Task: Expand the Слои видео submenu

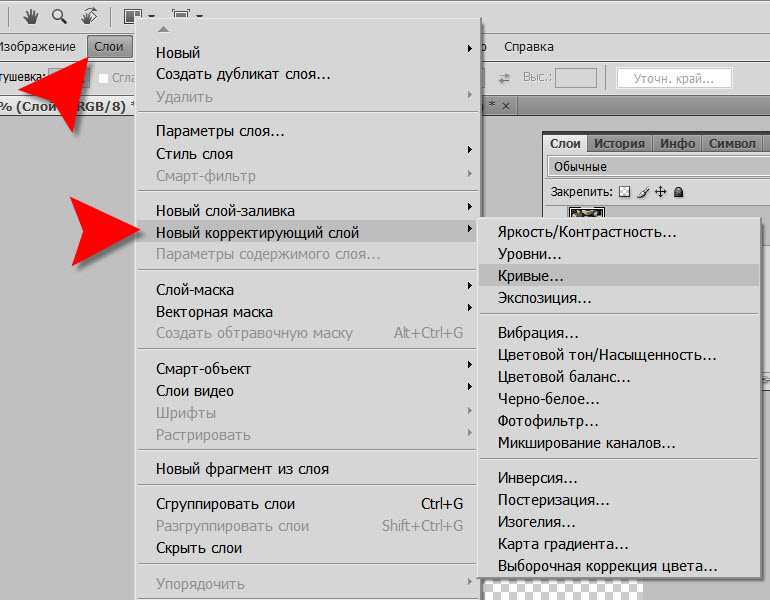Action: pyautogui.click(x=307, y=391)
